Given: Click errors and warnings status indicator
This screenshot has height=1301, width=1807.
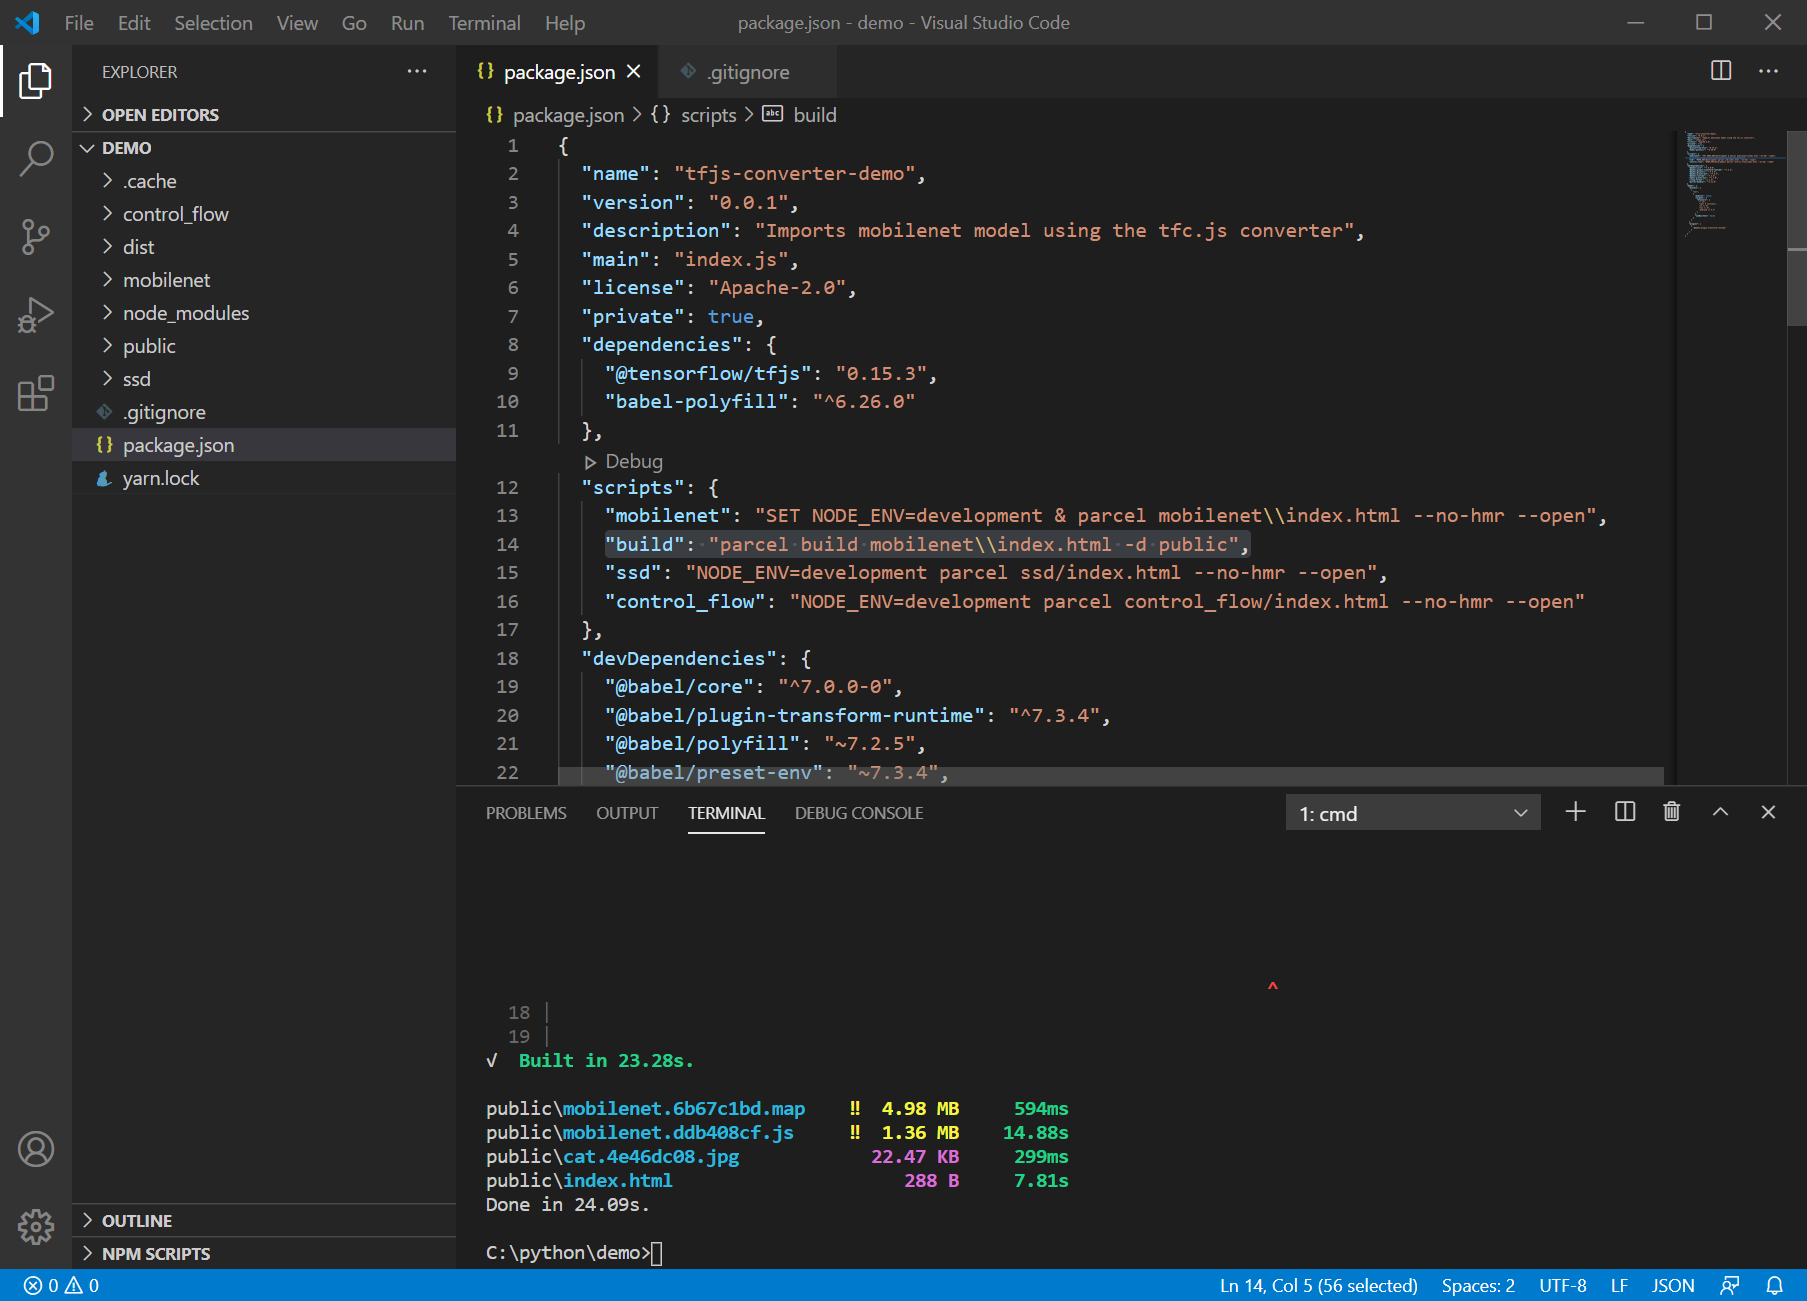Looking at the screenshot, I should tap(62, 1285).
